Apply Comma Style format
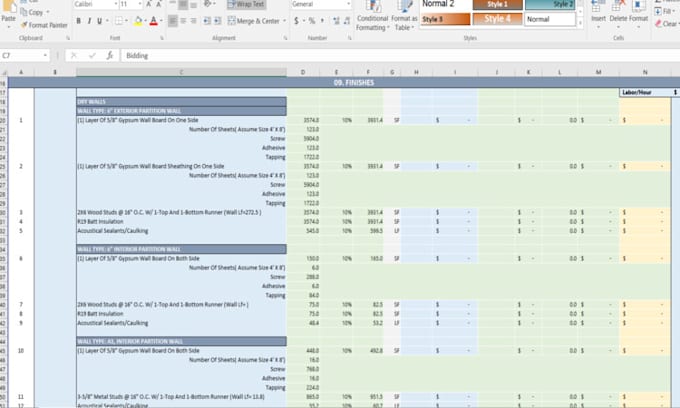 coord(322,21)
